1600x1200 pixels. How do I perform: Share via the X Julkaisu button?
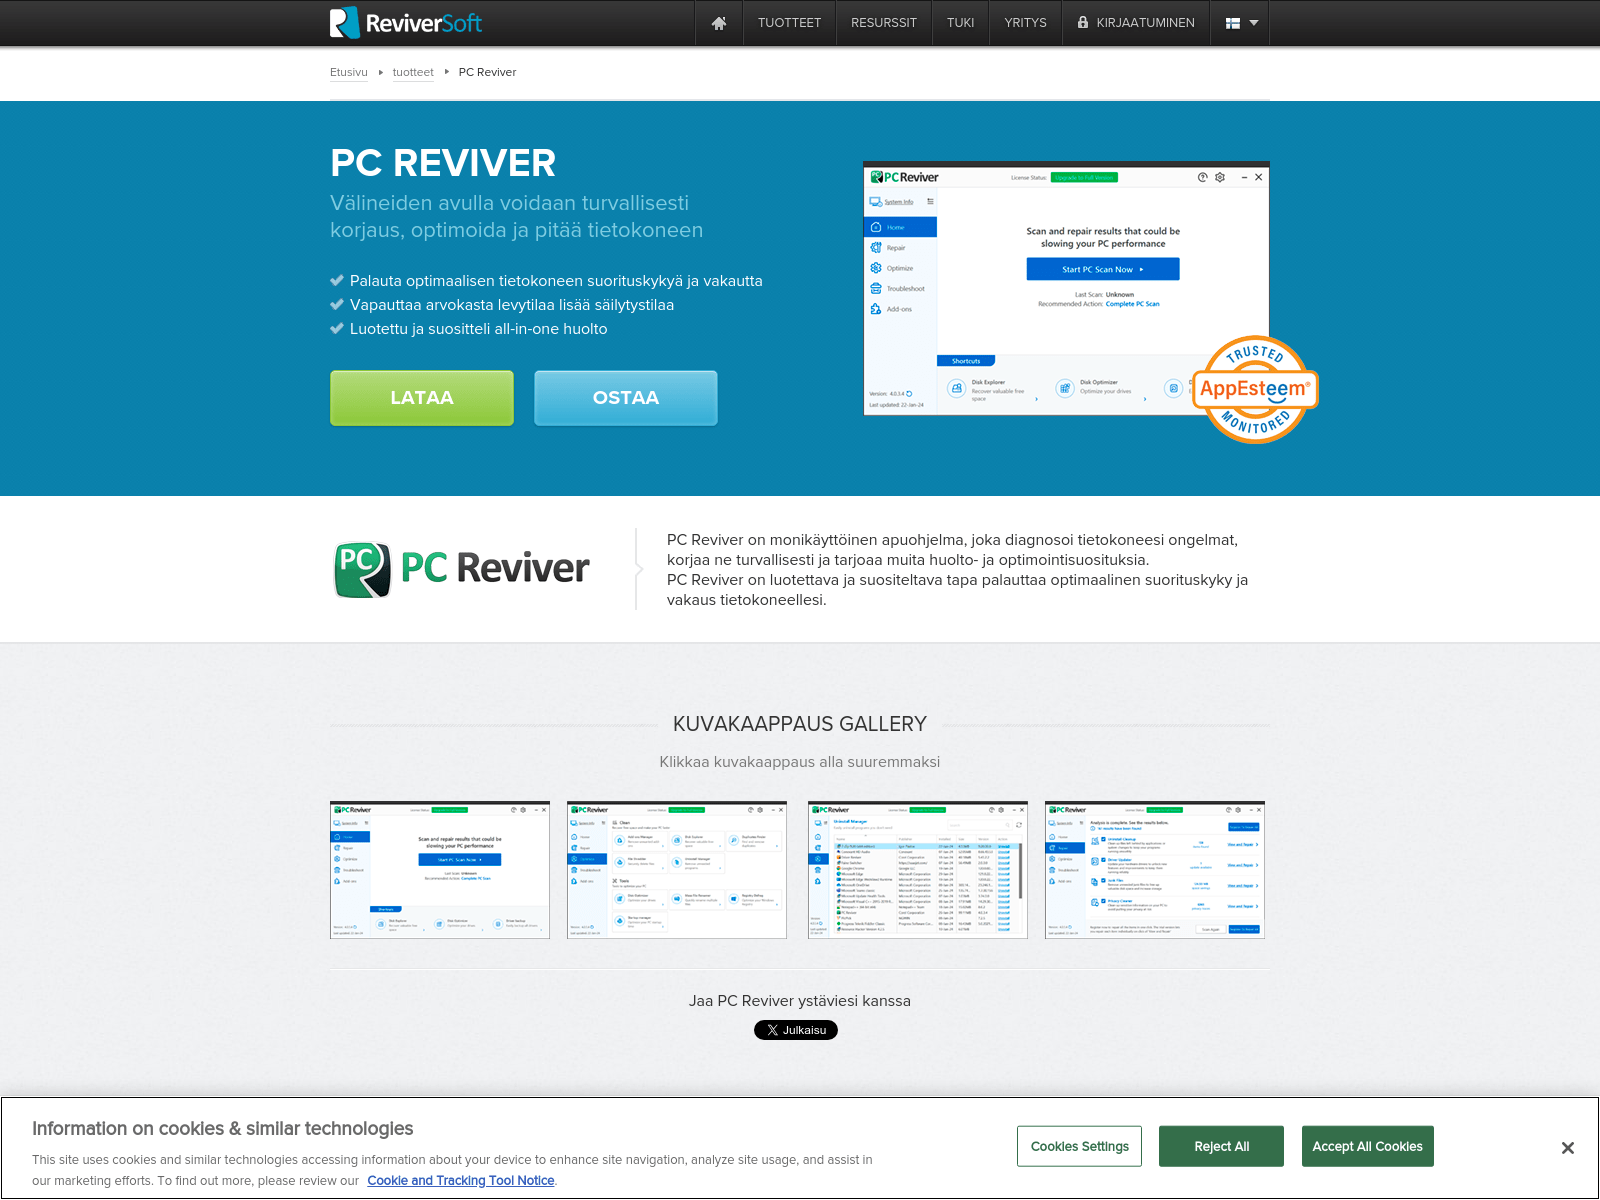[796, 1030]
